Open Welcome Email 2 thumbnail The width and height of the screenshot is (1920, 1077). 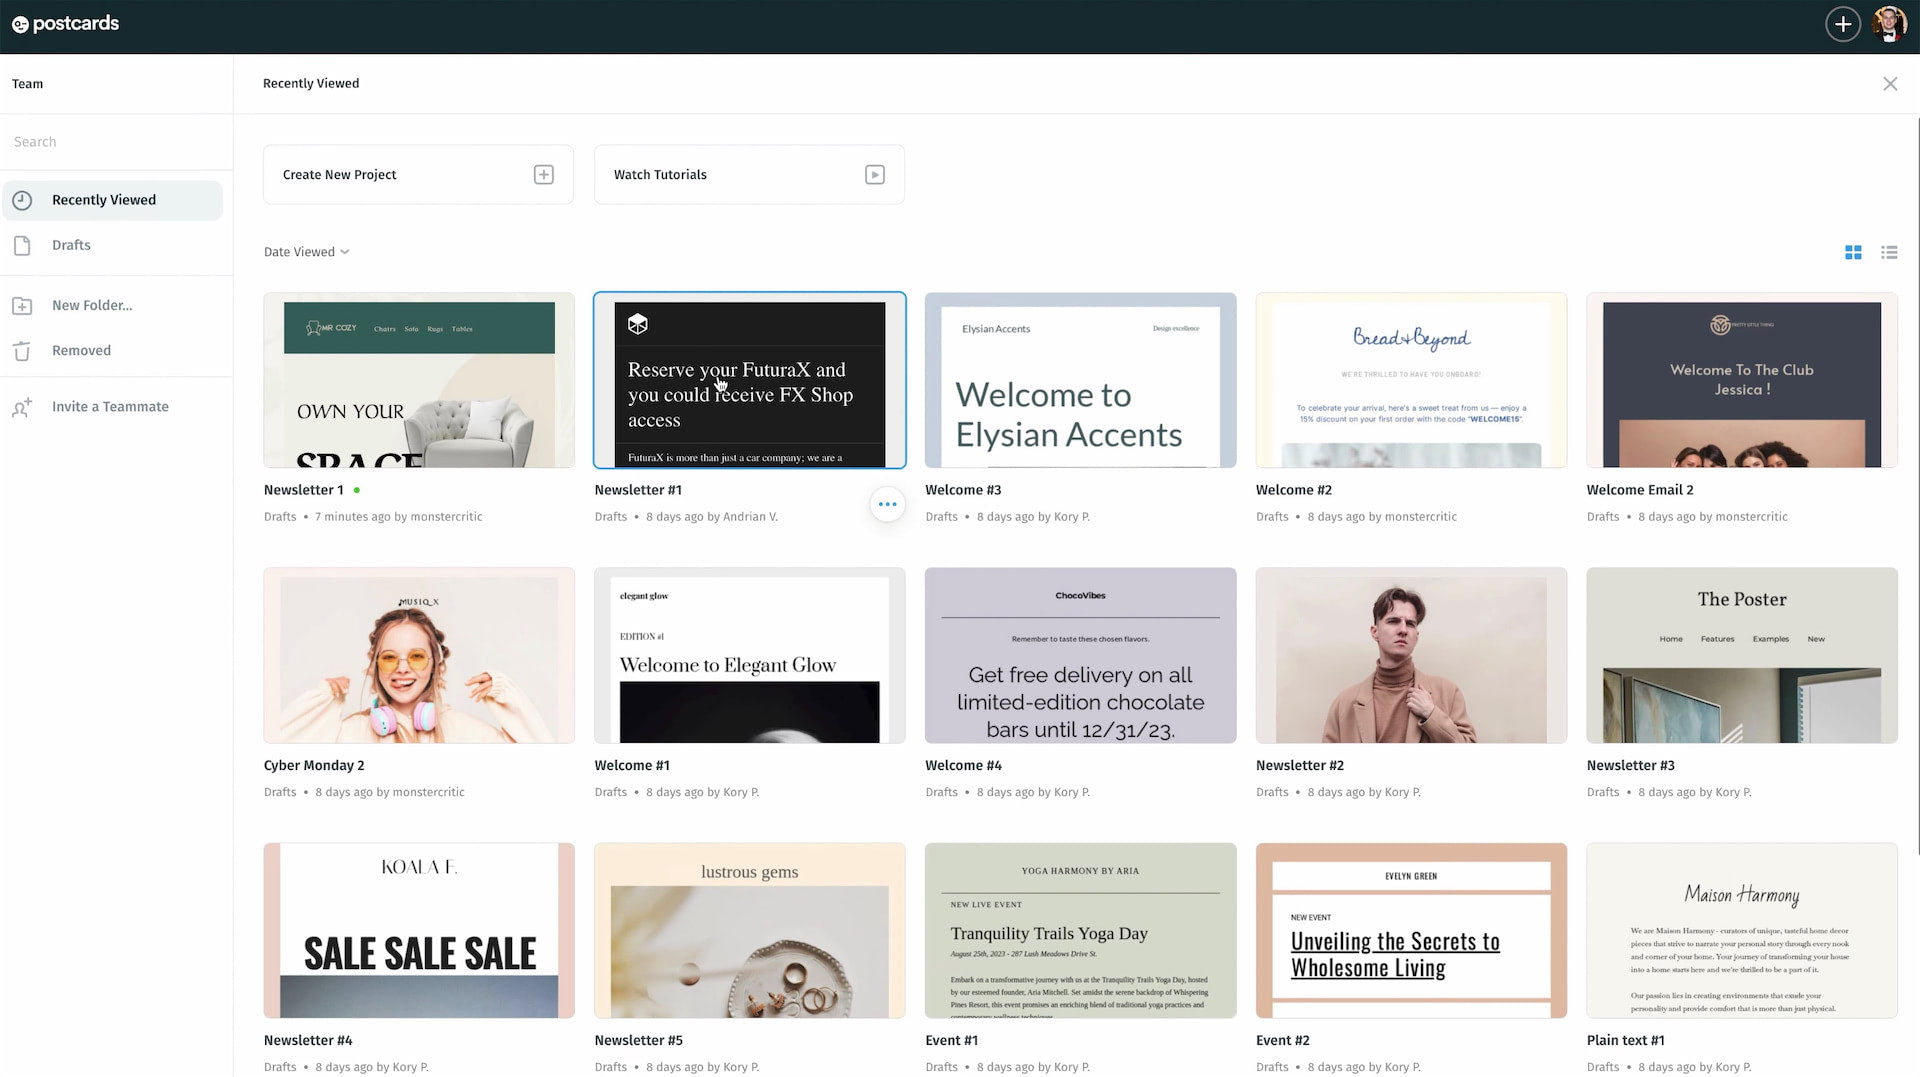click(x=1741, y=380)
